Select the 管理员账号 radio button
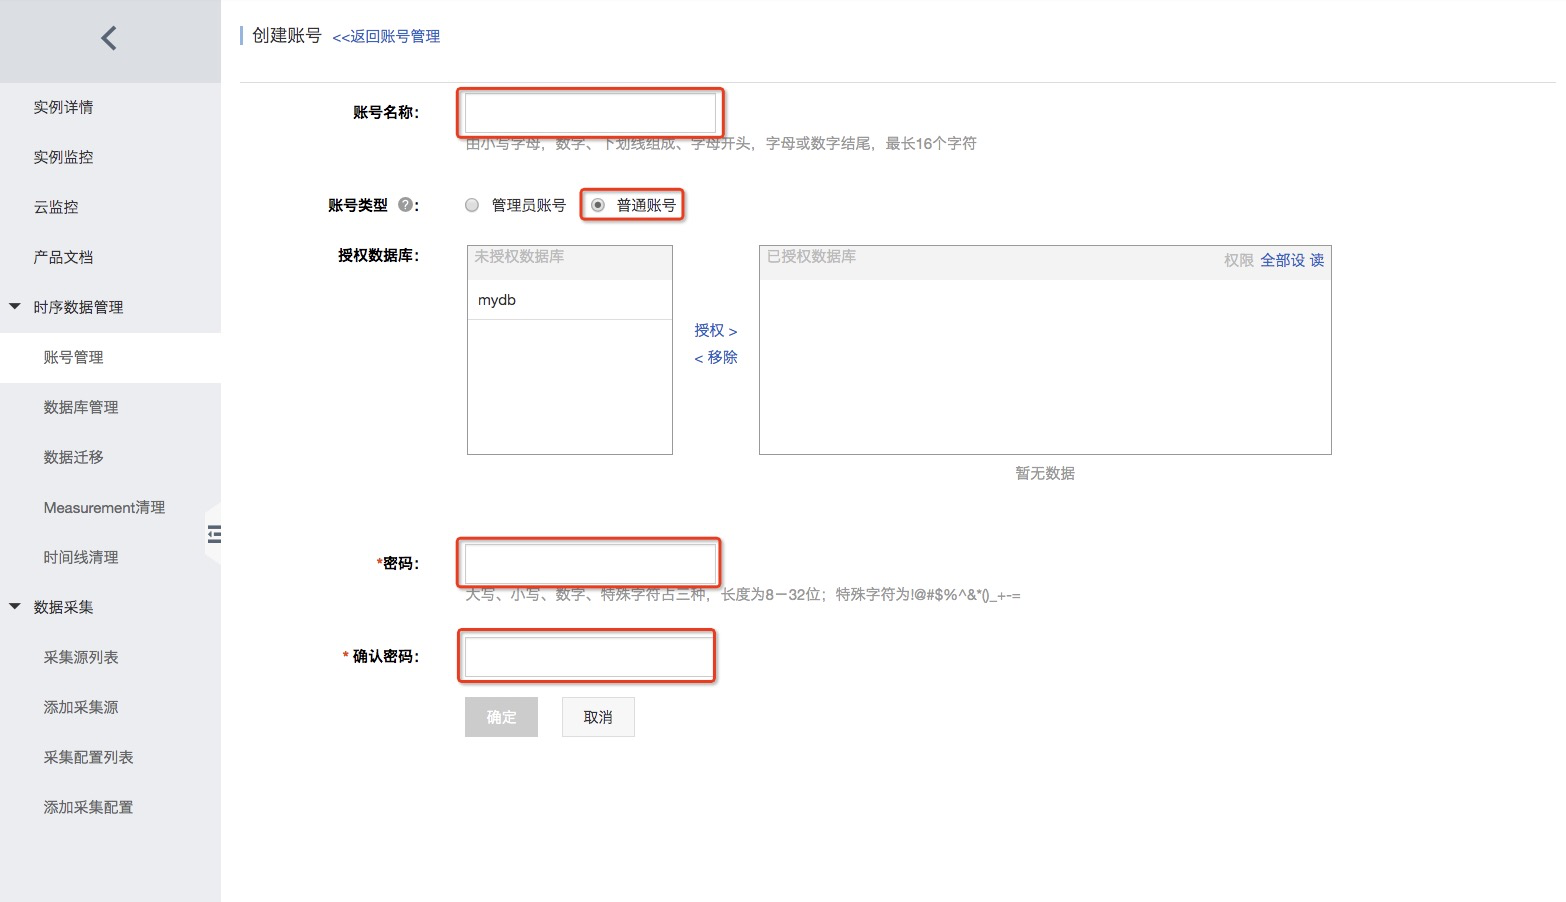 [x=472, y=205]
